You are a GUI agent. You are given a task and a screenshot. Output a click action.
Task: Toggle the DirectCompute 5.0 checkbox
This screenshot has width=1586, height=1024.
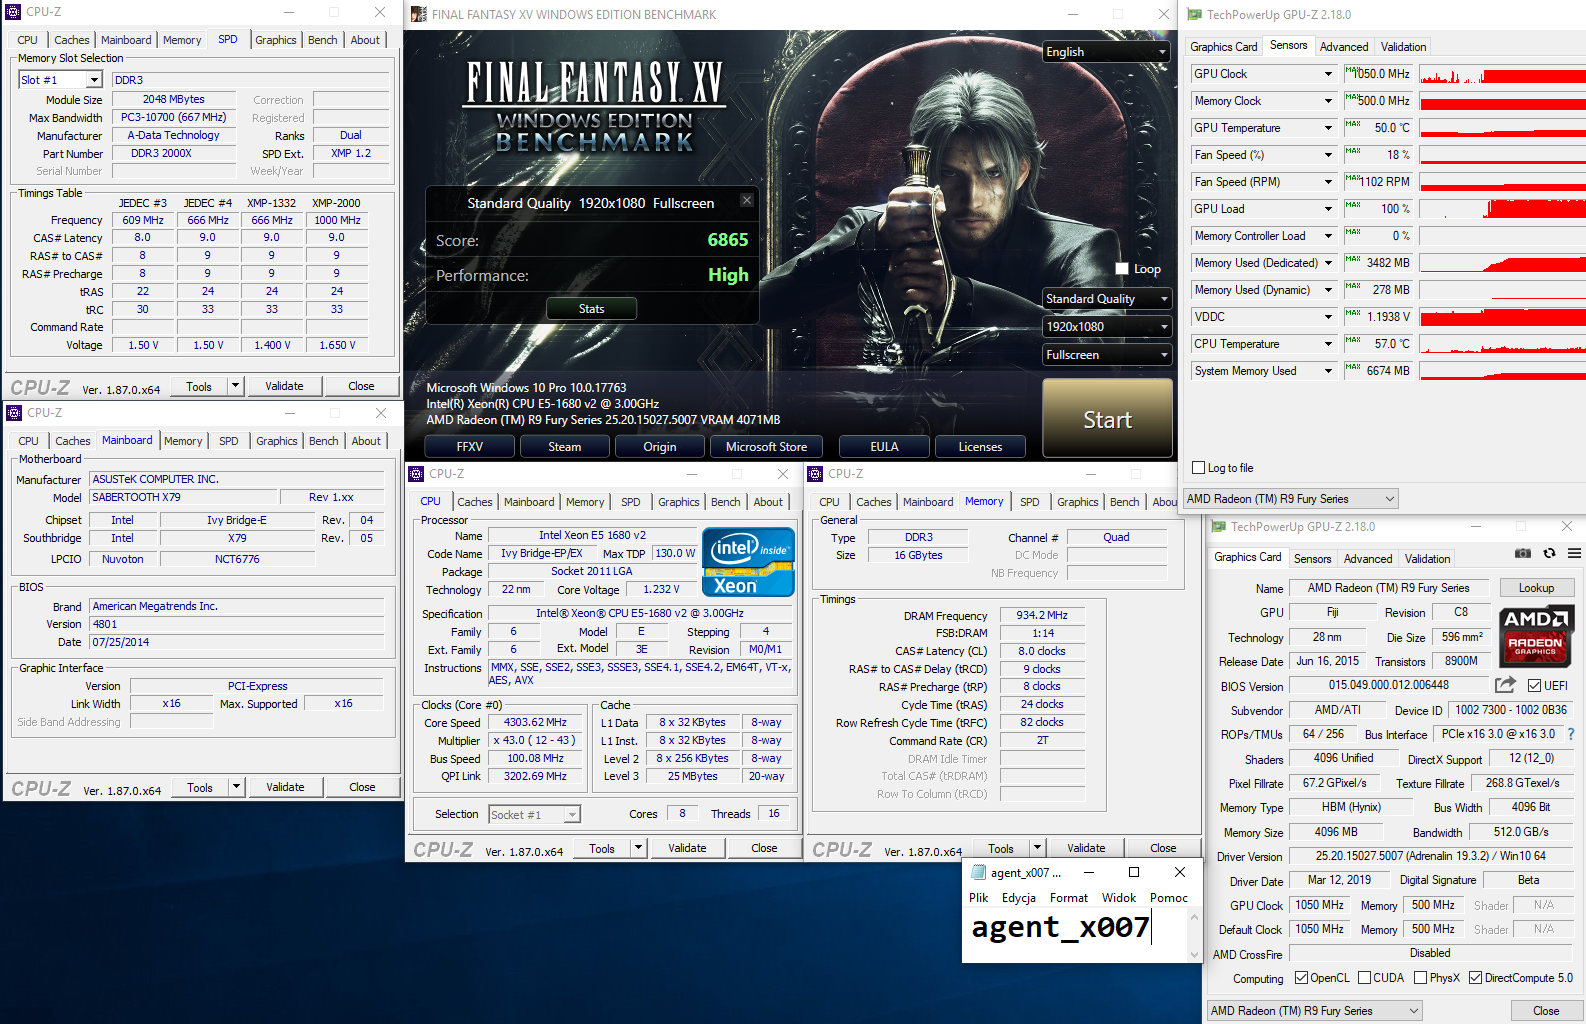pos(1475,978)
